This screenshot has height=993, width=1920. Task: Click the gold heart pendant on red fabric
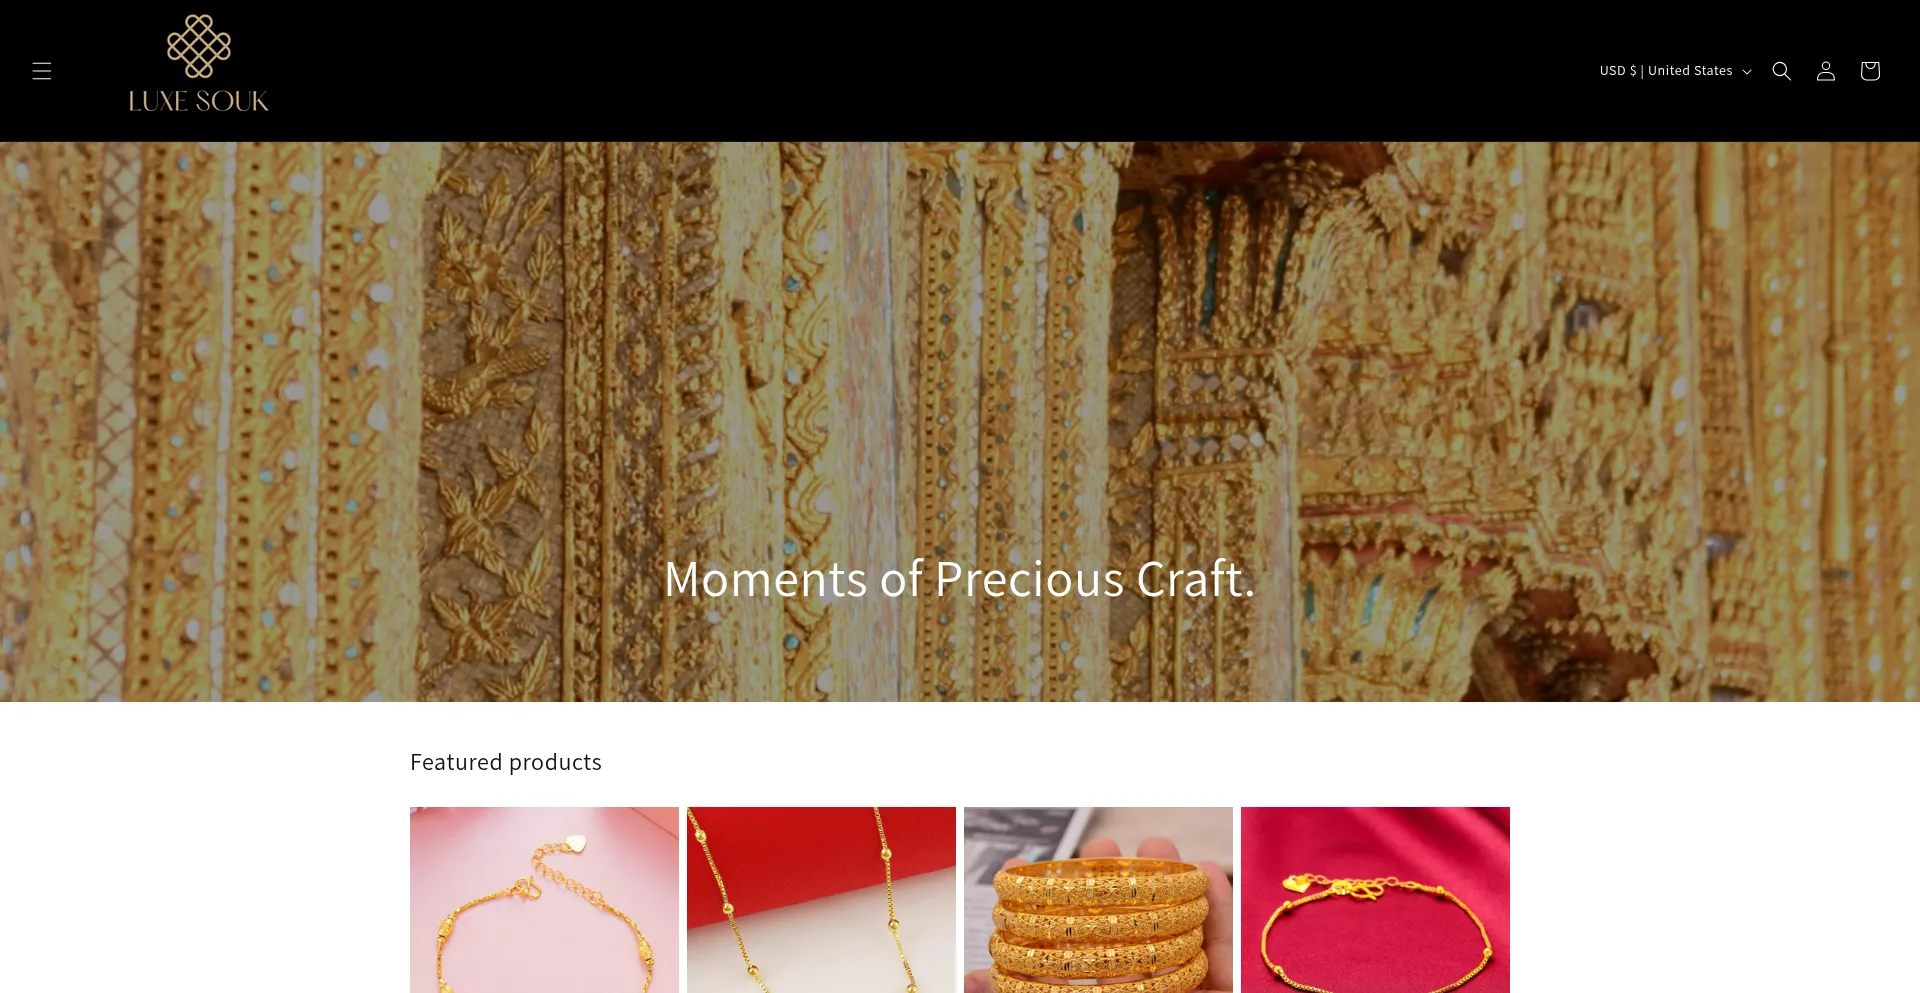1298,883
